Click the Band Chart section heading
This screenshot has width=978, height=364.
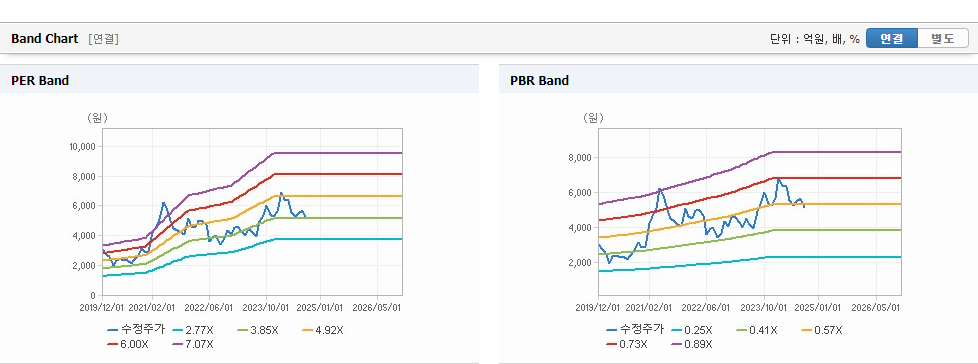[45, 39]
